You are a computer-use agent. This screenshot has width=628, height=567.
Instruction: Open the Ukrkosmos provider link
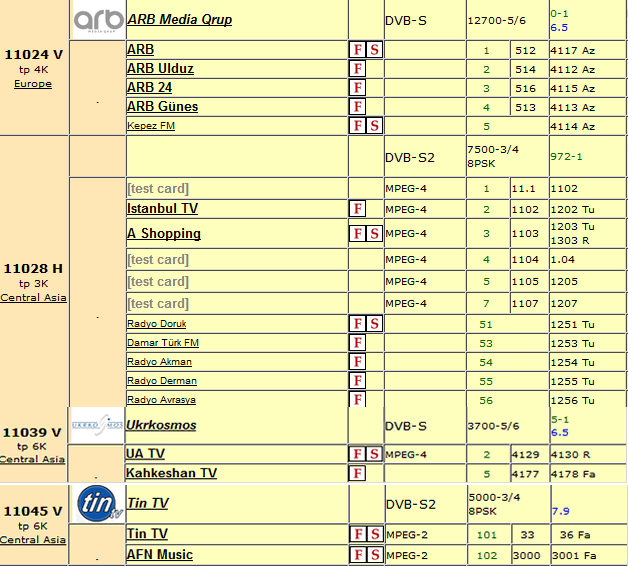(x=161, y=425)
